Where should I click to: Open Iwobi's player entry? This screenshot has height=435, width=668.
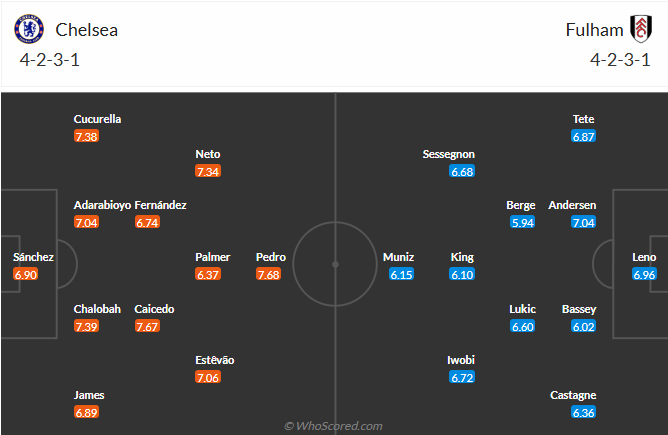coord(461,360)
